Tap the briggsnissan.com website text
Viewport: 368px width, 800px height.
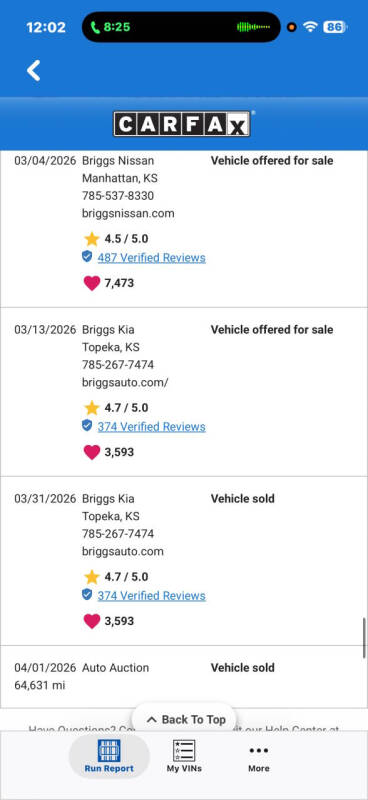point(128,213)
